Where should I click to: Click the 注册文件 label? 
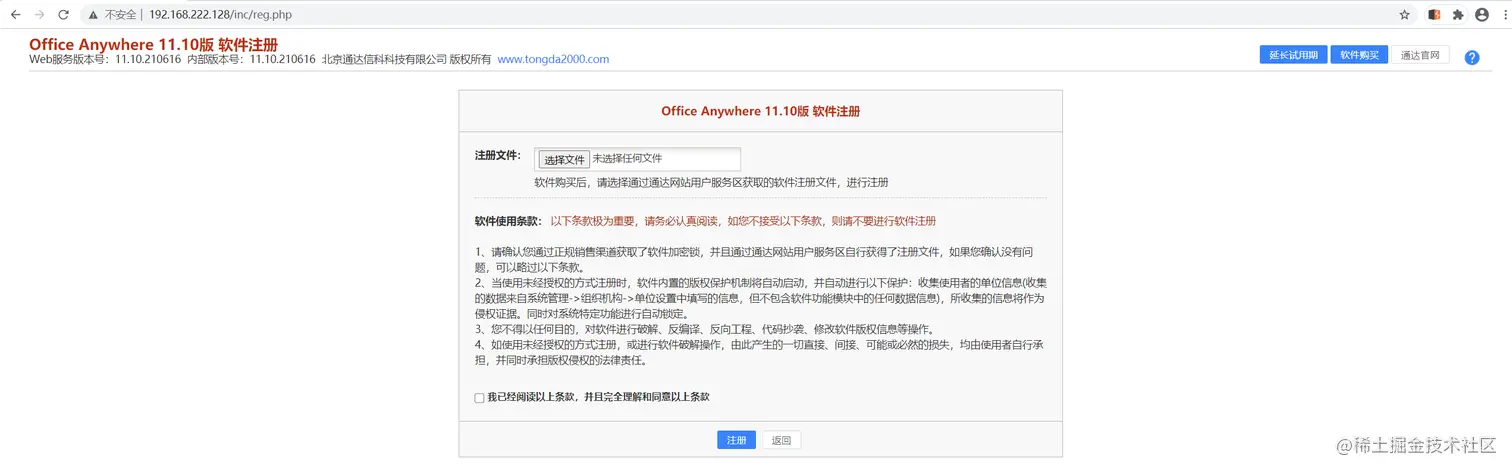click(498, 155)
